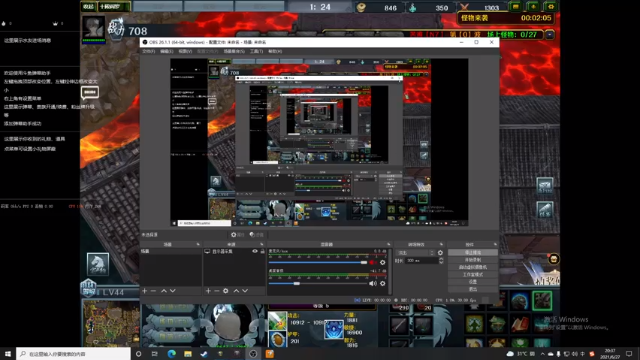640x360 pixels.
Task: Remove selected source with minus icon
Action: click(x=217, y=291)
